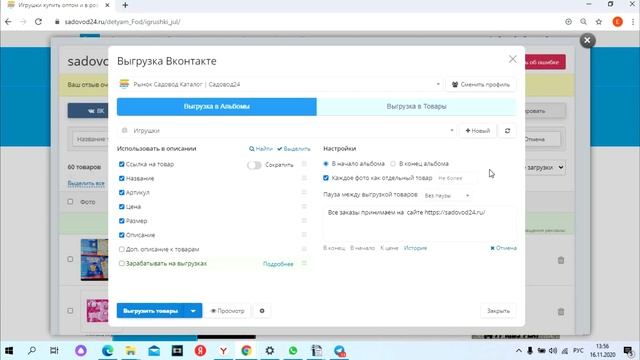Grab the drag handle on the Размер row

click(304, 220)
